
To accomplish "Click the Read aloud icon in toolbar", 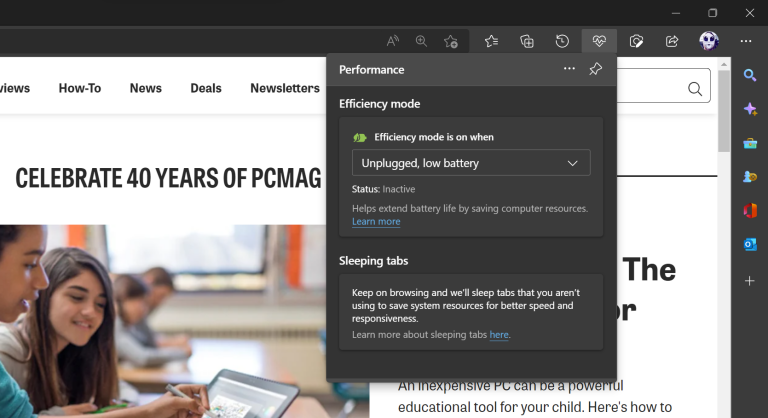I will 392,41.
